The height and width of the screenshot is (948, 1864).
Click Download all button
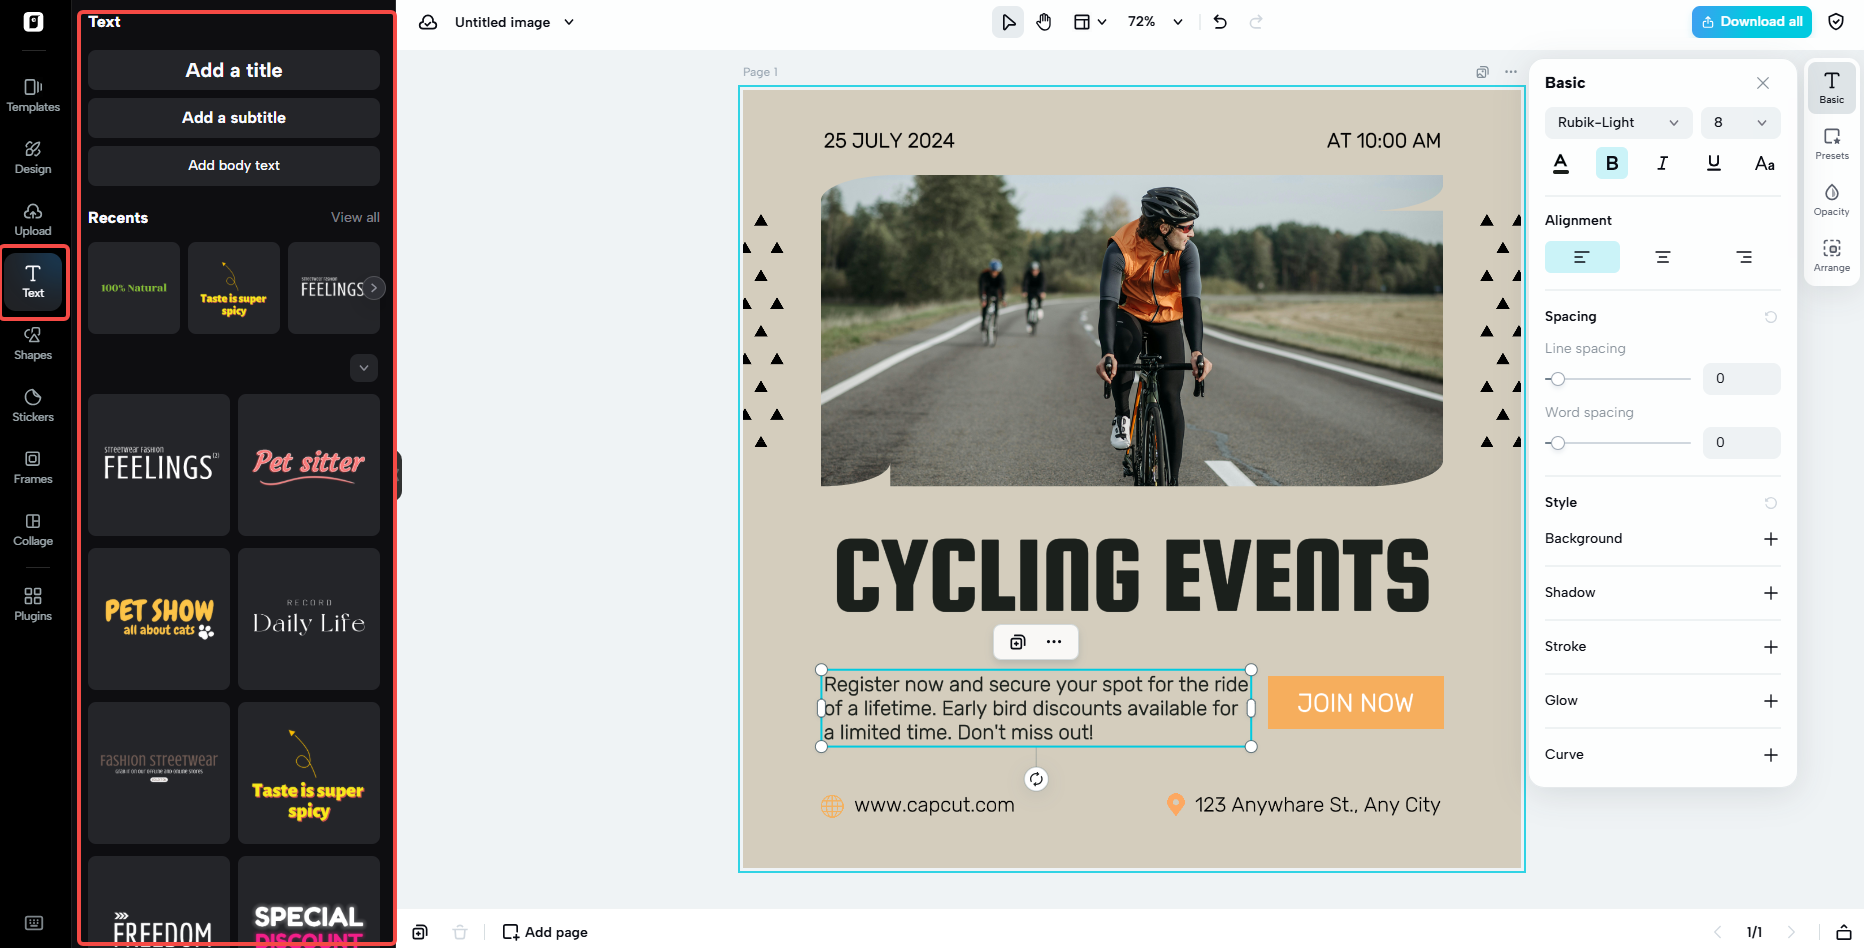click(1752, 22)
